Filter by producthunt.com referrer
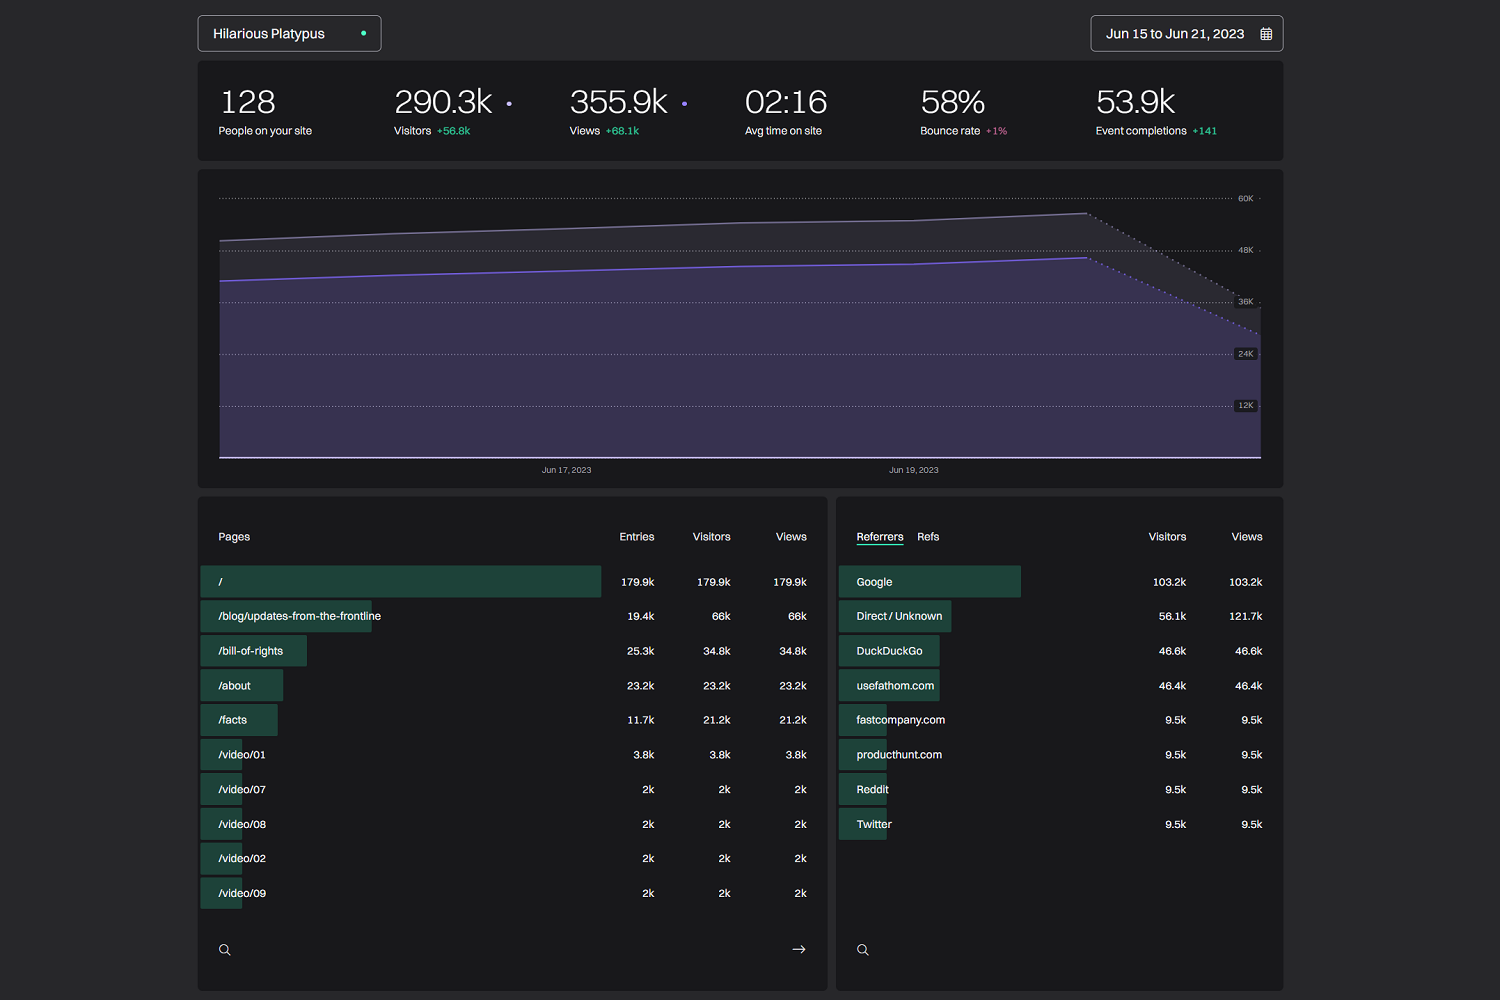1500x1000 pixels. tap(1059, 755)
